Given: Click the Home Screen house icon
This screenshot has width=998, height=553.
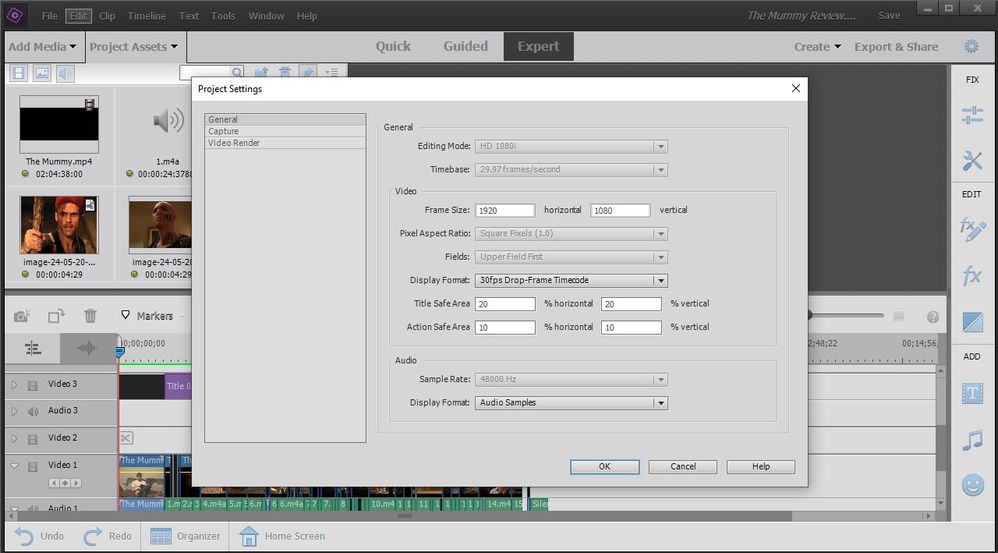Looking at the screenshot, I should [x=248, y=536].
